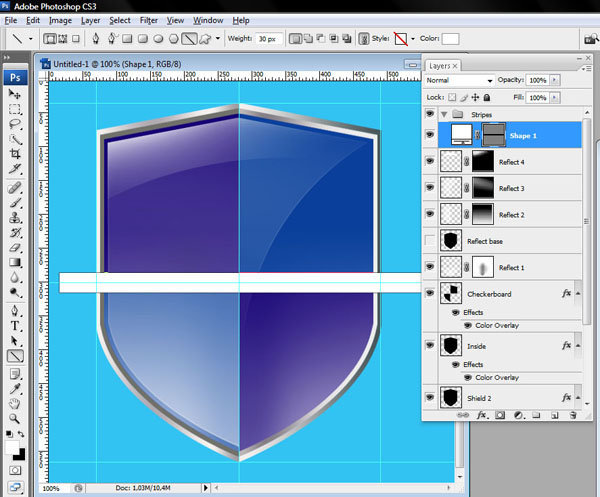The width and height of the screenshot is (600, 497).
Task: Open the Layer menu
Action: [x=90, y=21]
